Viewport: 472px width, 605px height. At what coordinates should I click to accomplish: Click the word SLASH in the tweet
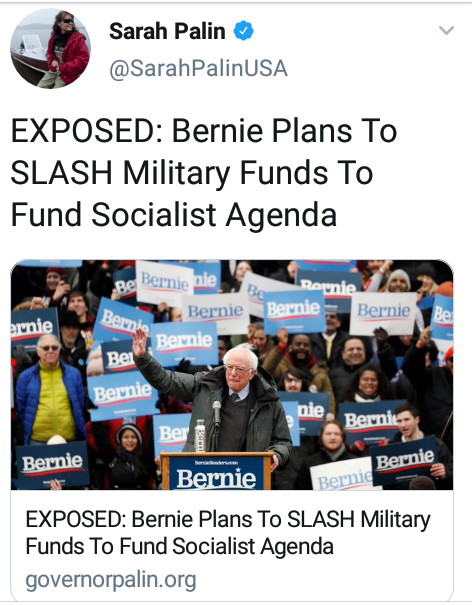pyautogui.click(x=61, y=172)
